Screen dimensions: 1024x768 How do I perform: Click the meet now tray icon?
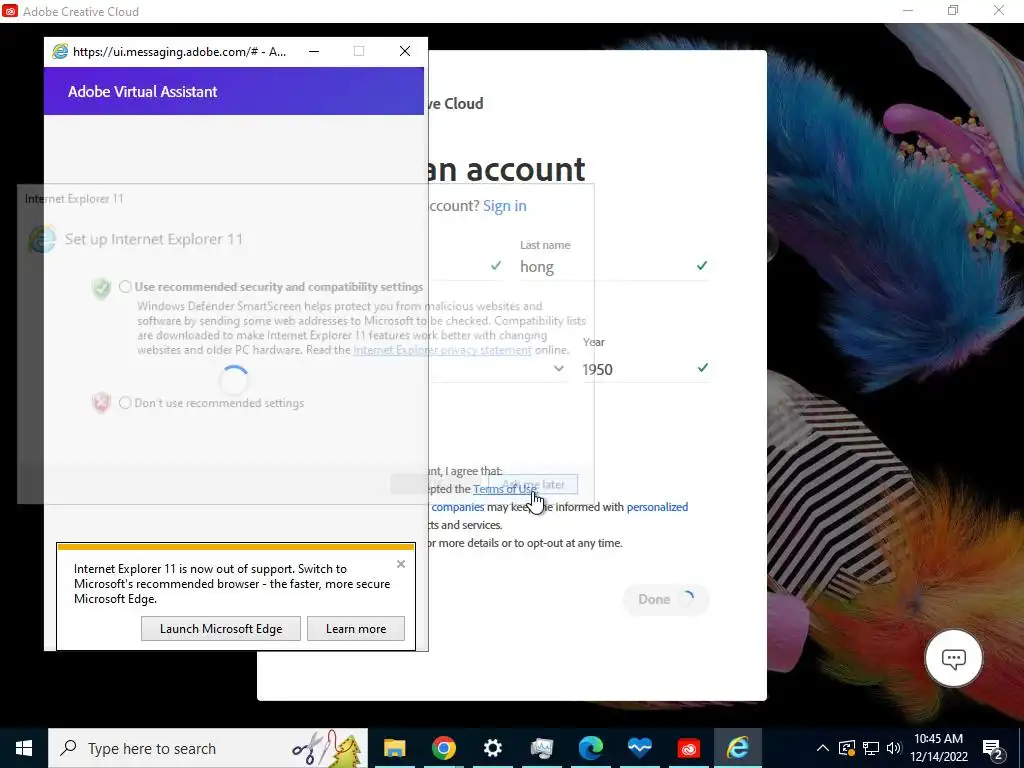(x=847, y=748)
